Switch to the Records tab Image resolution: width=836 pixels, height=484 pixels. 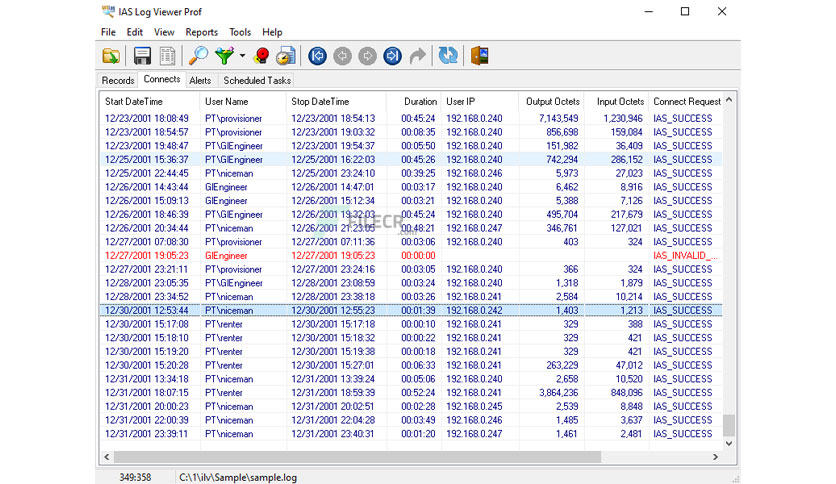tap(118, 80)
